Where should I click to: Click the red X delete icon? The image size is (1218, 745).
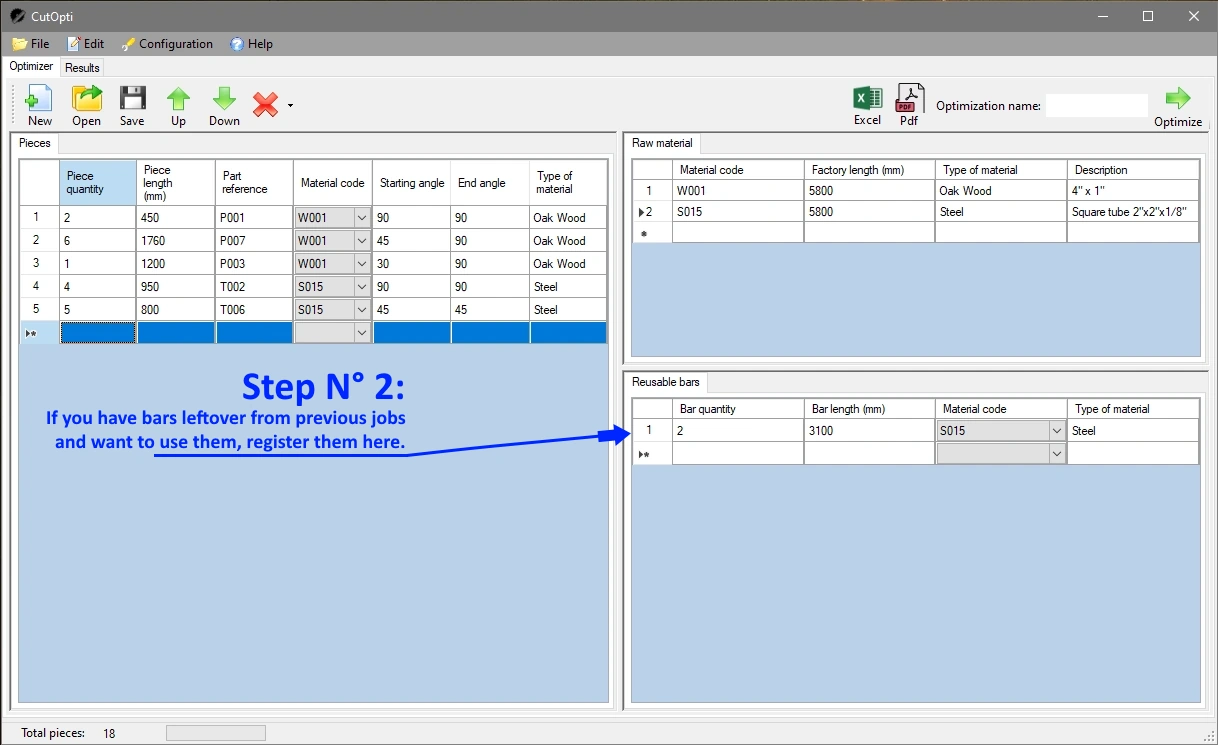[265, 104]
